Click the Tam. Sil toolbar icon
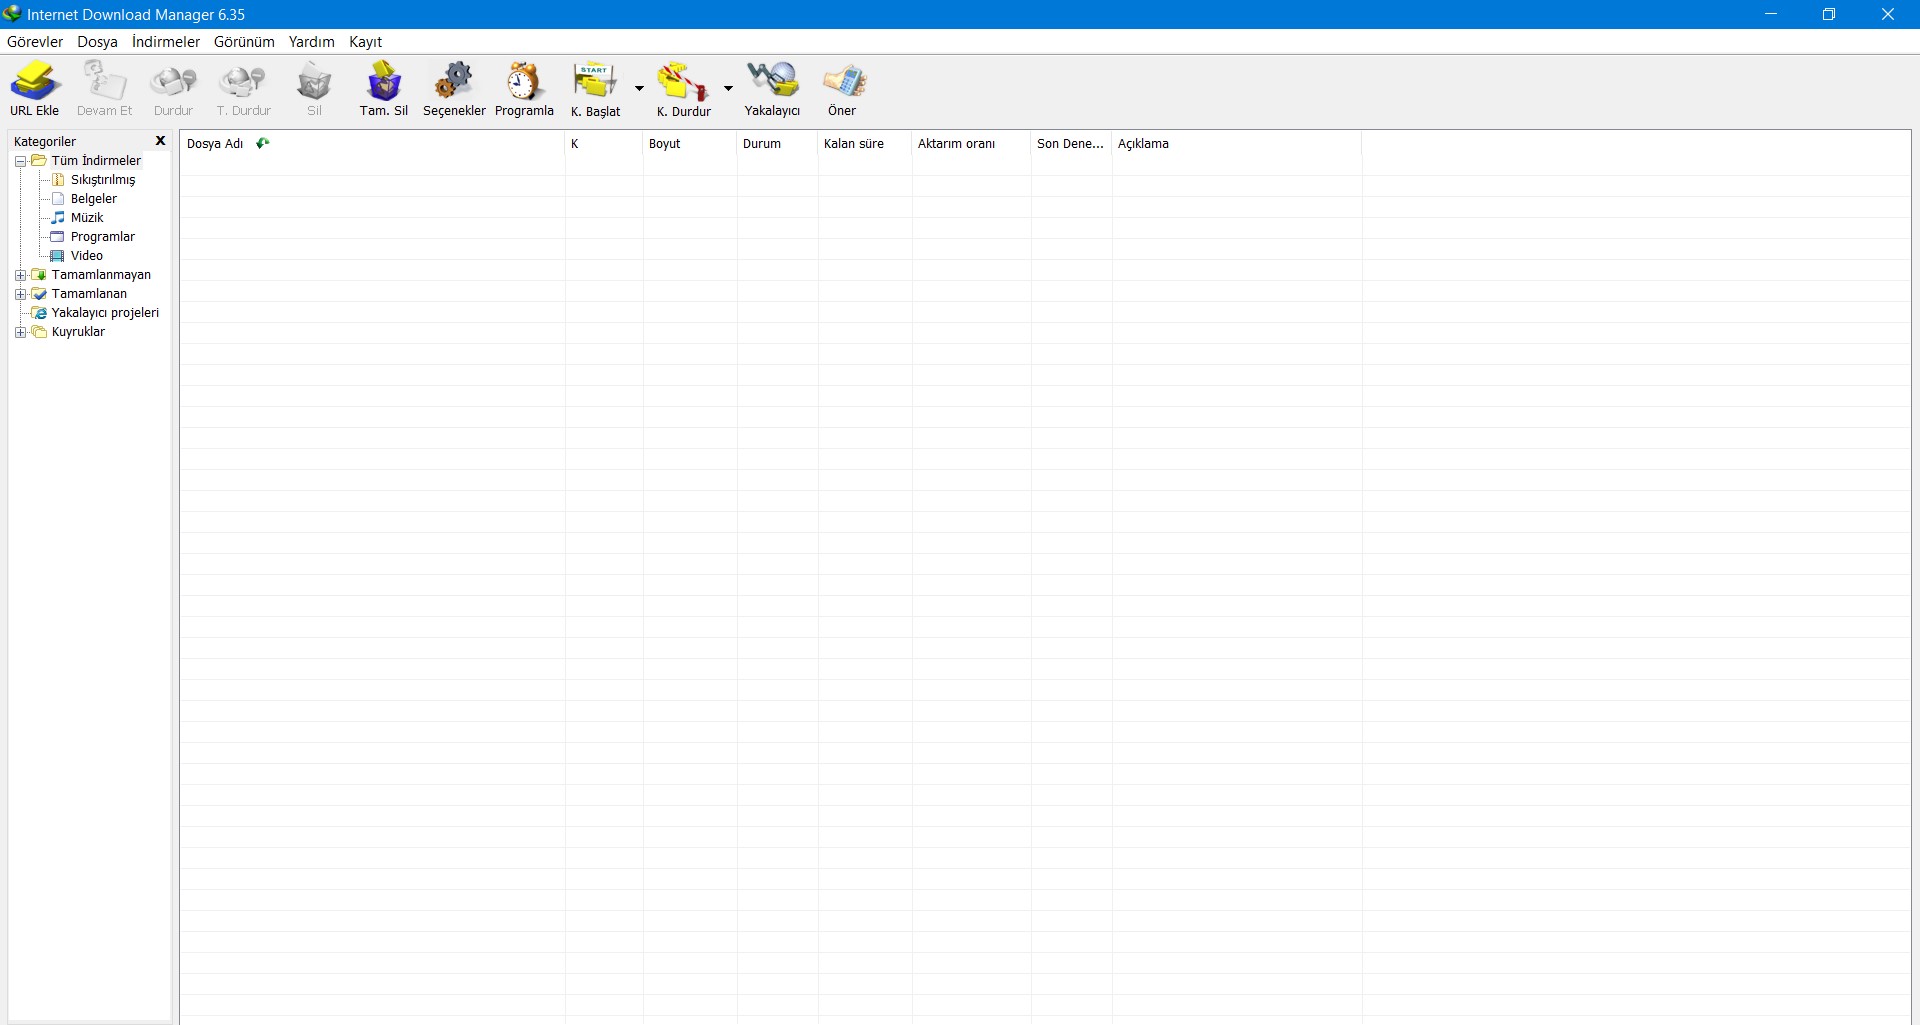 [384, 88]
